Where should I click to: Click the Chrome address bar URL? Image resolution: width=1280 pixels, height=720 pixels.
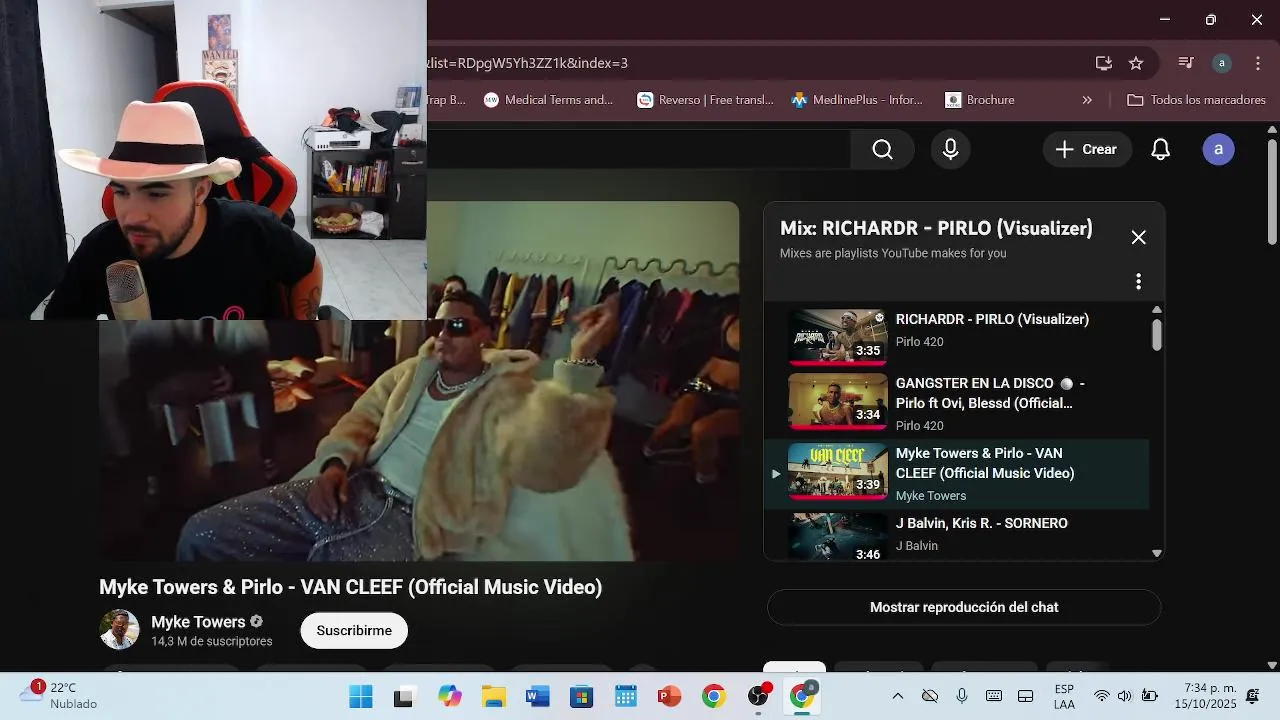527,63
